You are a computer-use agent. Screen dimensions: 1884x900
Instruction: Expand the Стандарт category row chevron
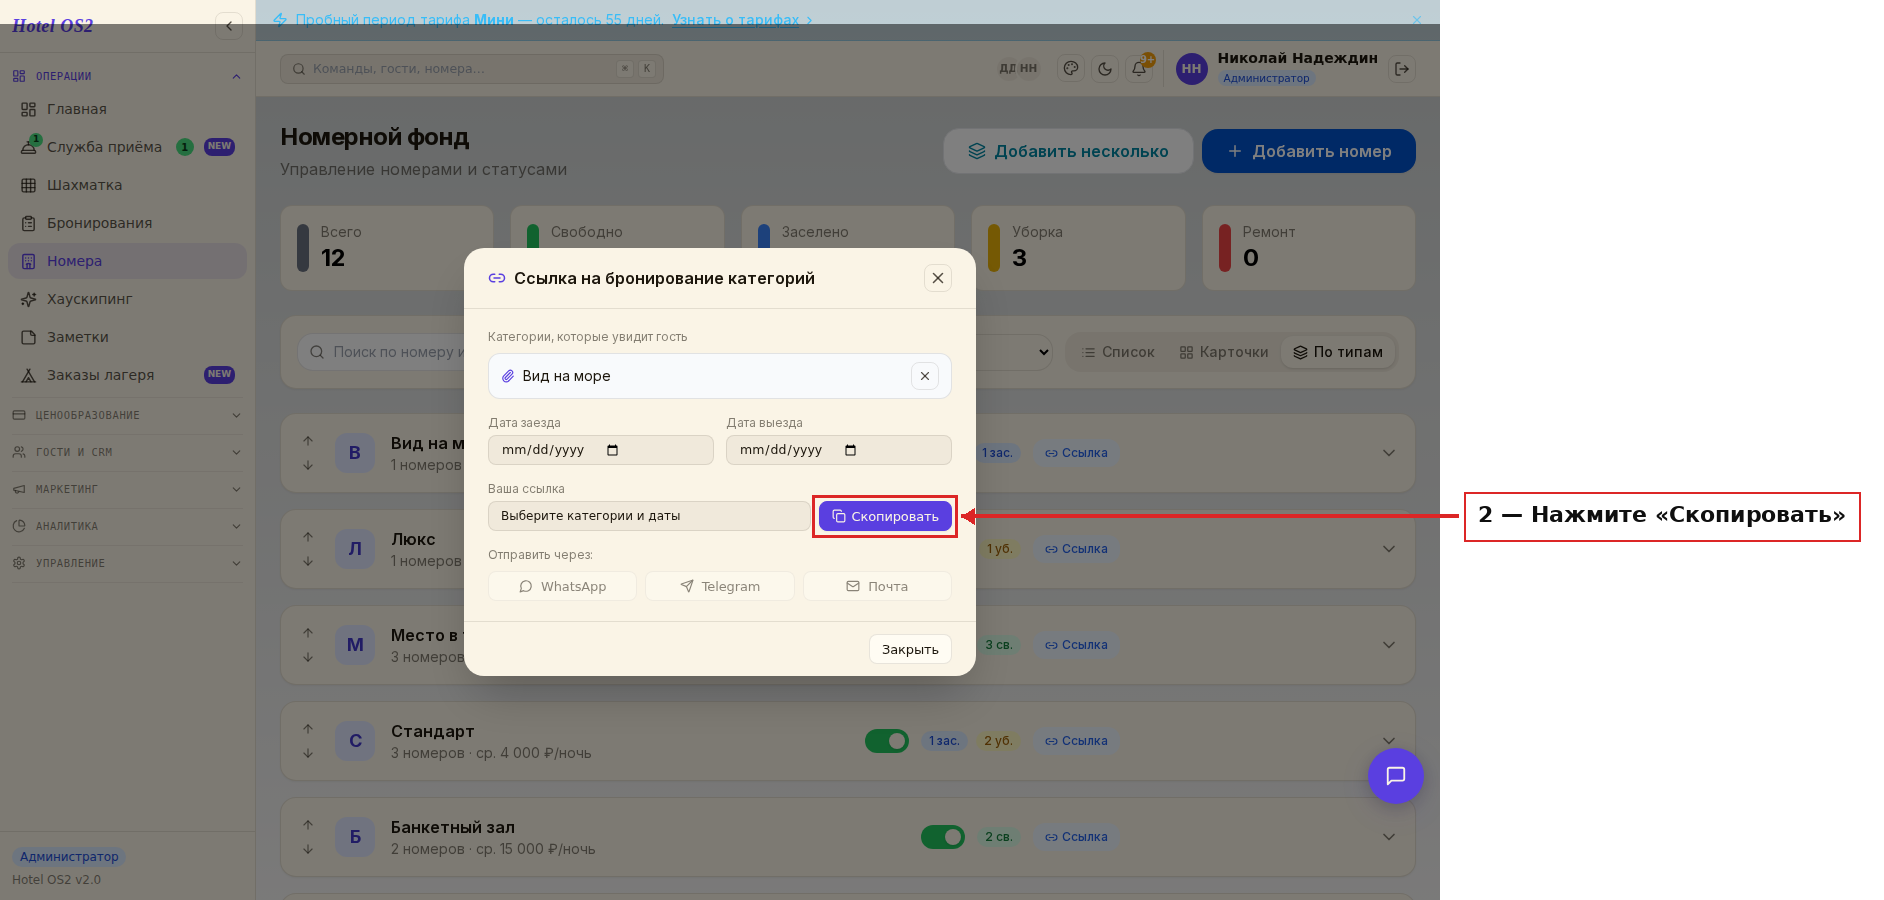pyautogui.click(x=1388, y=741)
